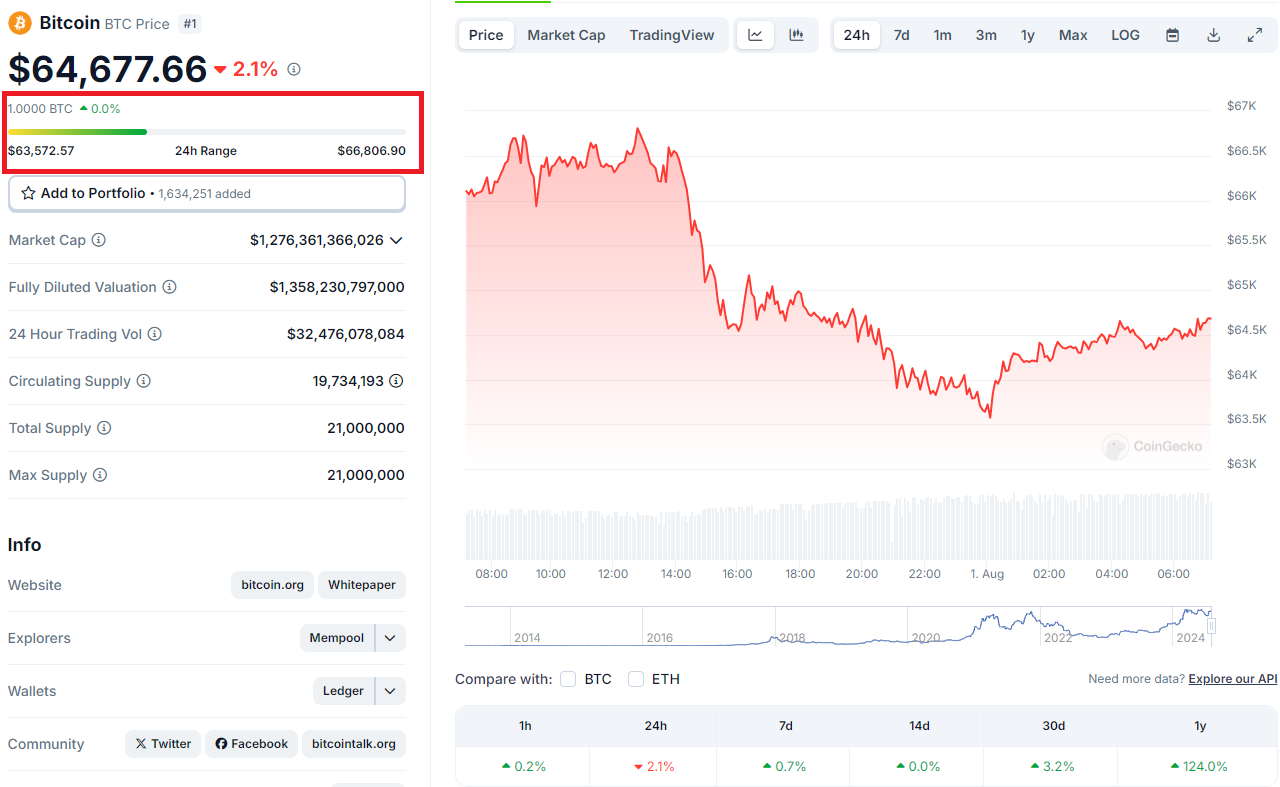Click the 24h Range progress bar
This screenshot has height=787, width=1280.
pos(207,131)
